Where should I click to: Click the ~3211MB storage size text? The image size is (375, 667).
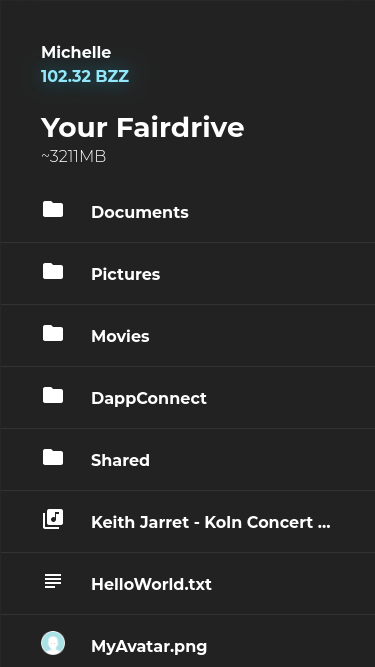(x=74, y=157)
